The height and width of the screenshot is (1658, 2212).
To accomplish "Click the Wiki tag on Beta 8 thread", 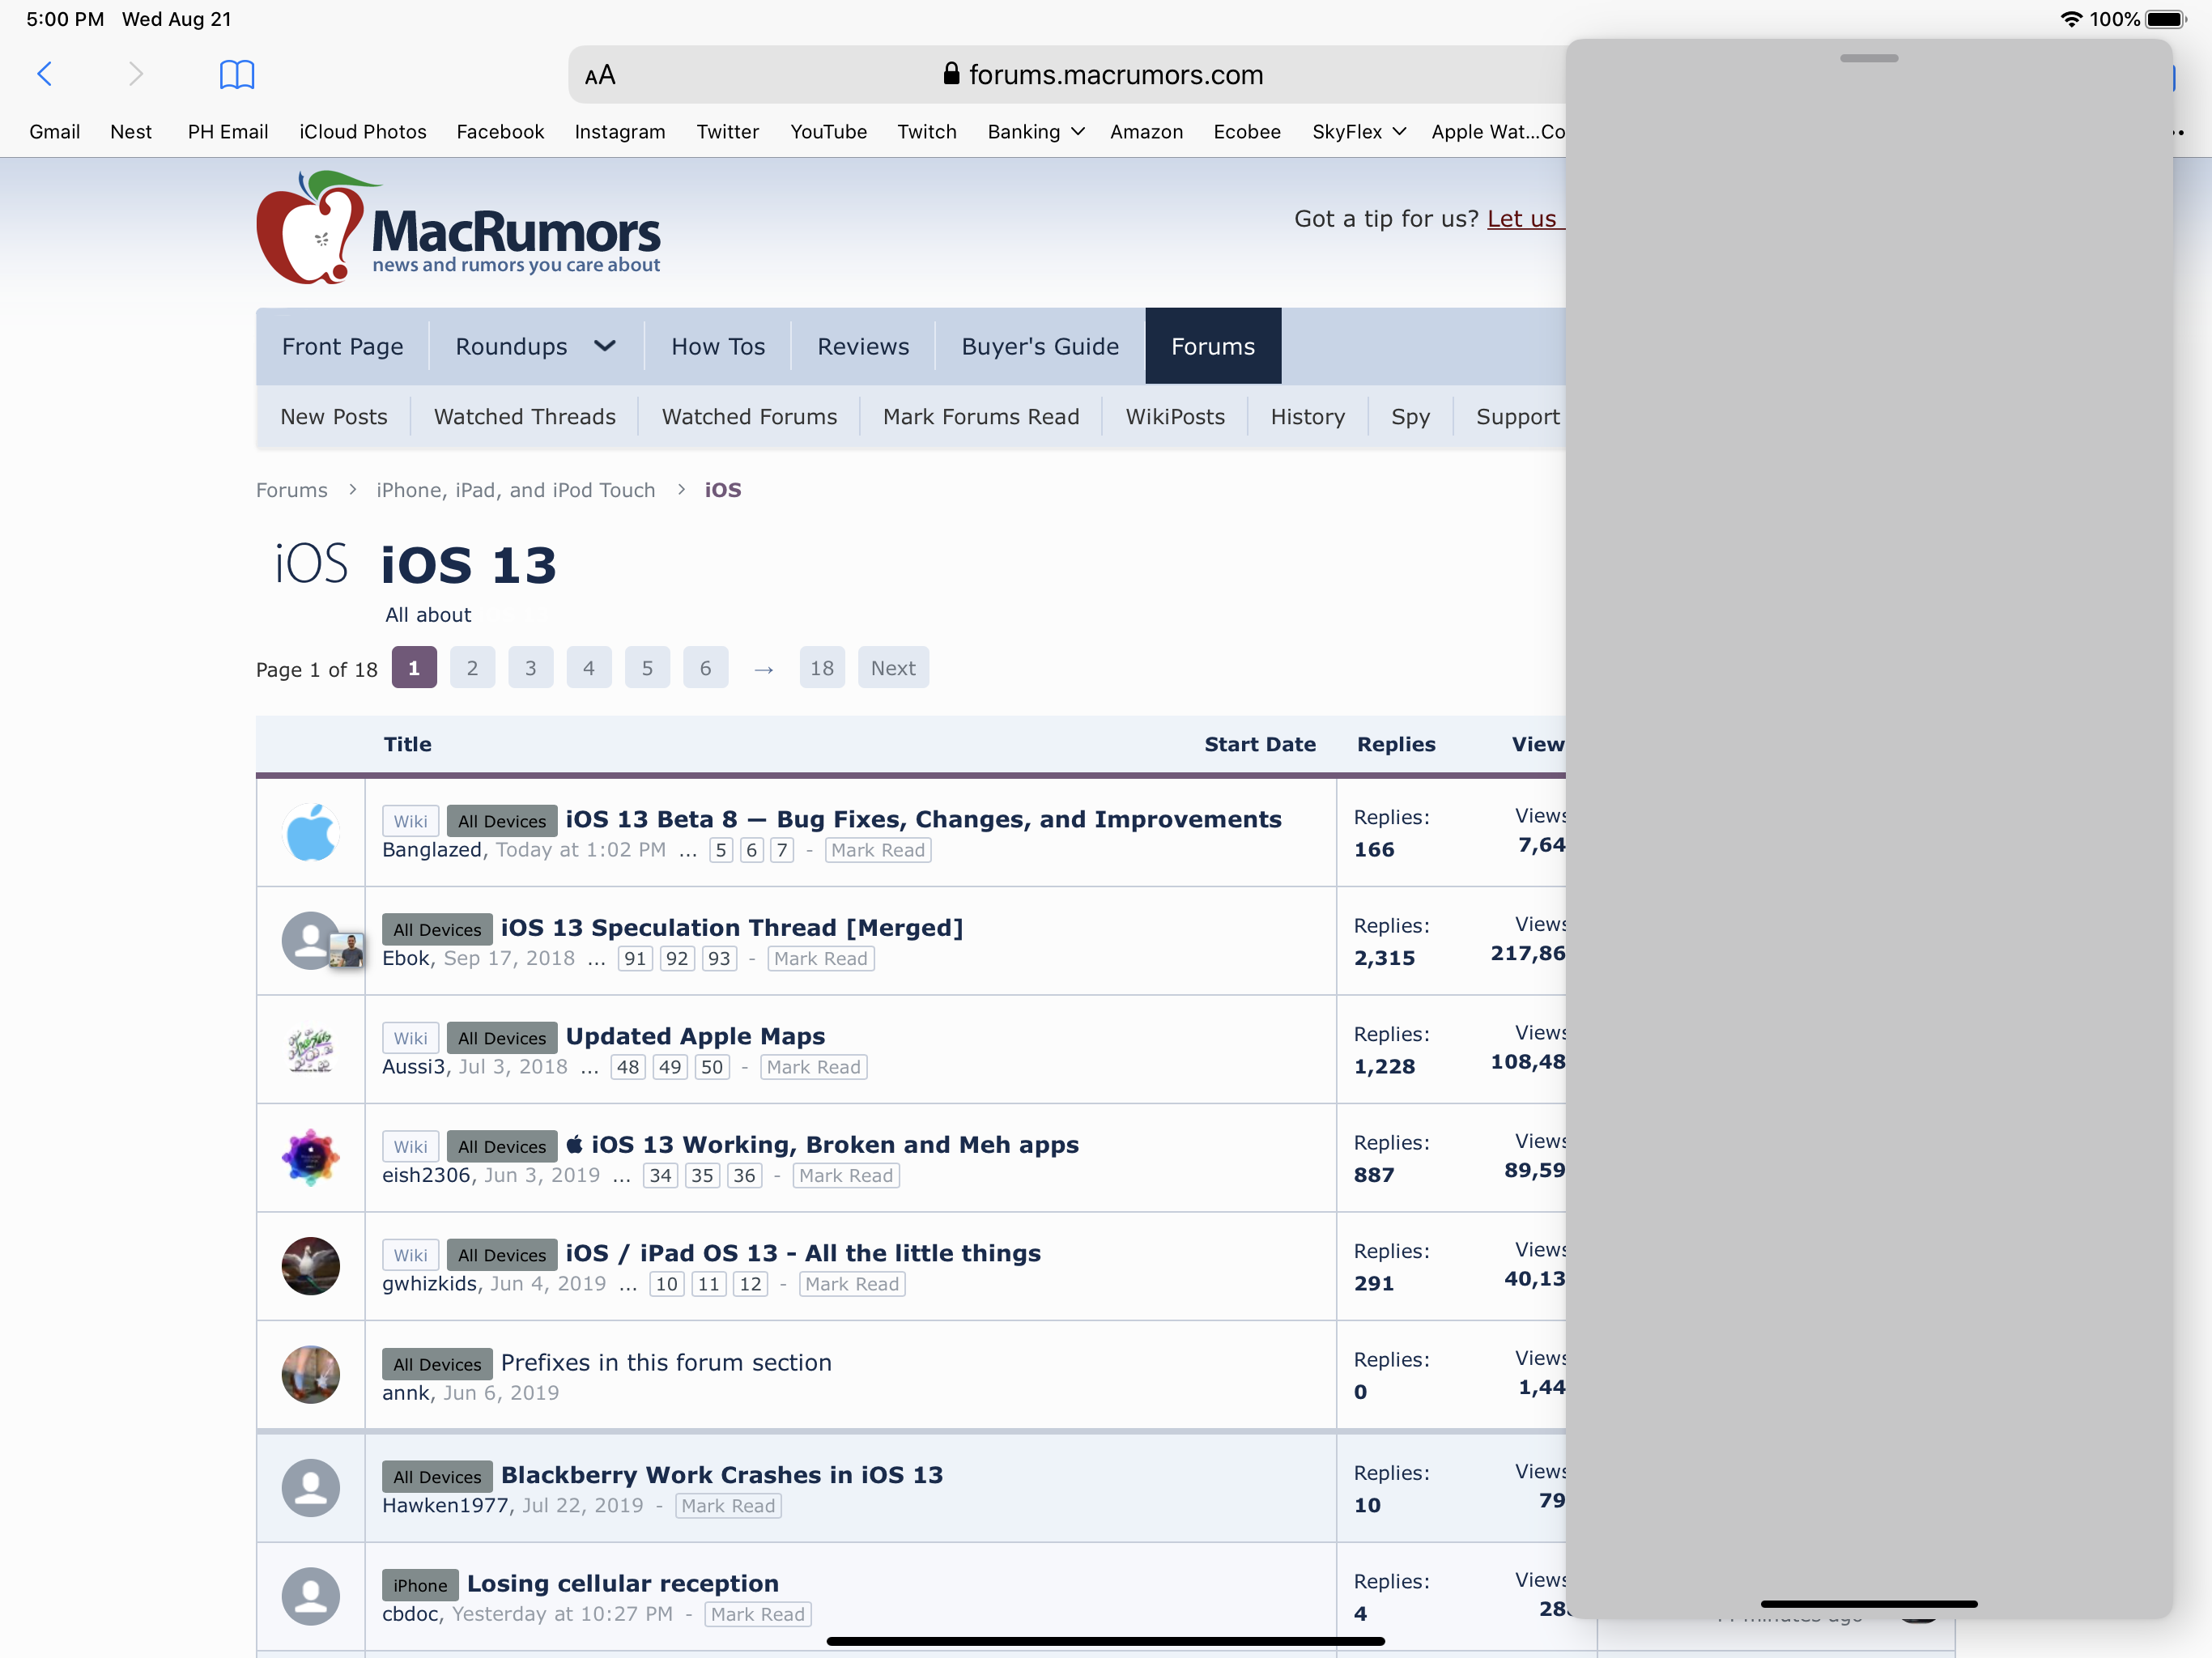I will tap(410, 821).
